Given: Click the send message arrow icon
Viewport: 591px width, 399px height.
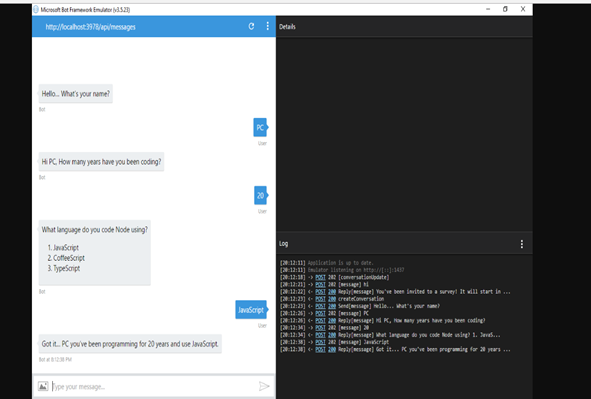Looking at the screenshot, I should [264, 386].
